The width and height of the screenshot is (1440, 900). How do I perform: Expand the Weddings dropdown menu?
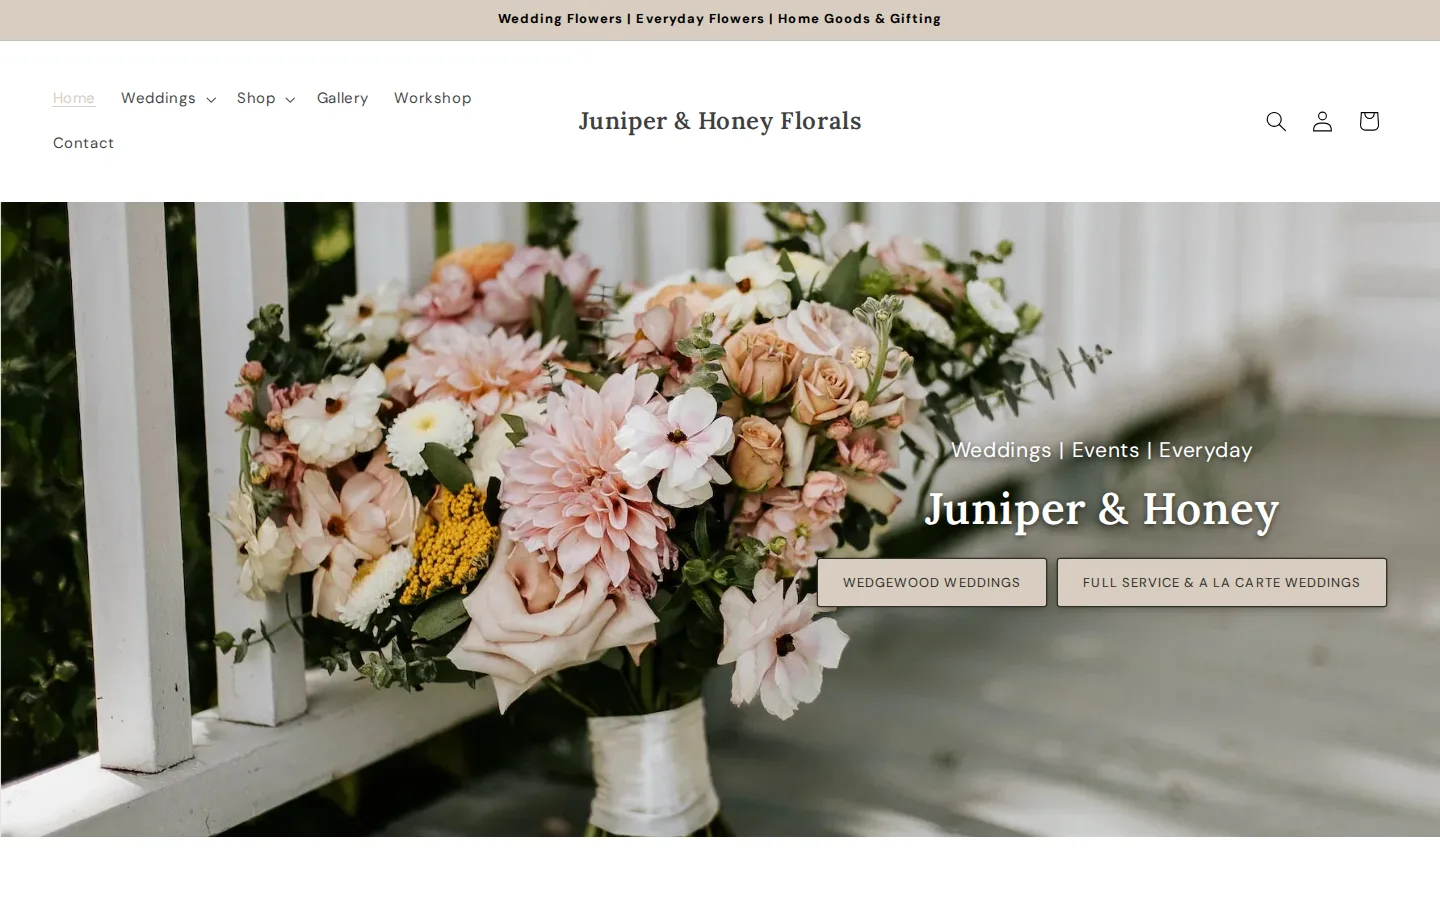coord(168,98)
